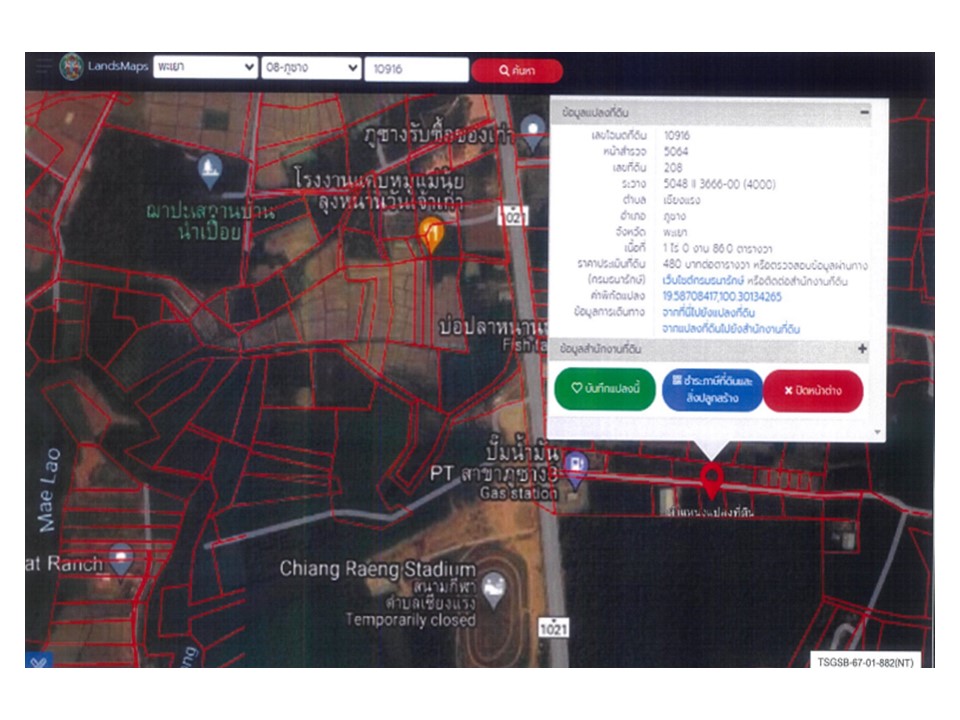This screenshot has width=960, height=720.
Task: Open the district dropdown showing 08-ภูซาง
Action: 310,68
